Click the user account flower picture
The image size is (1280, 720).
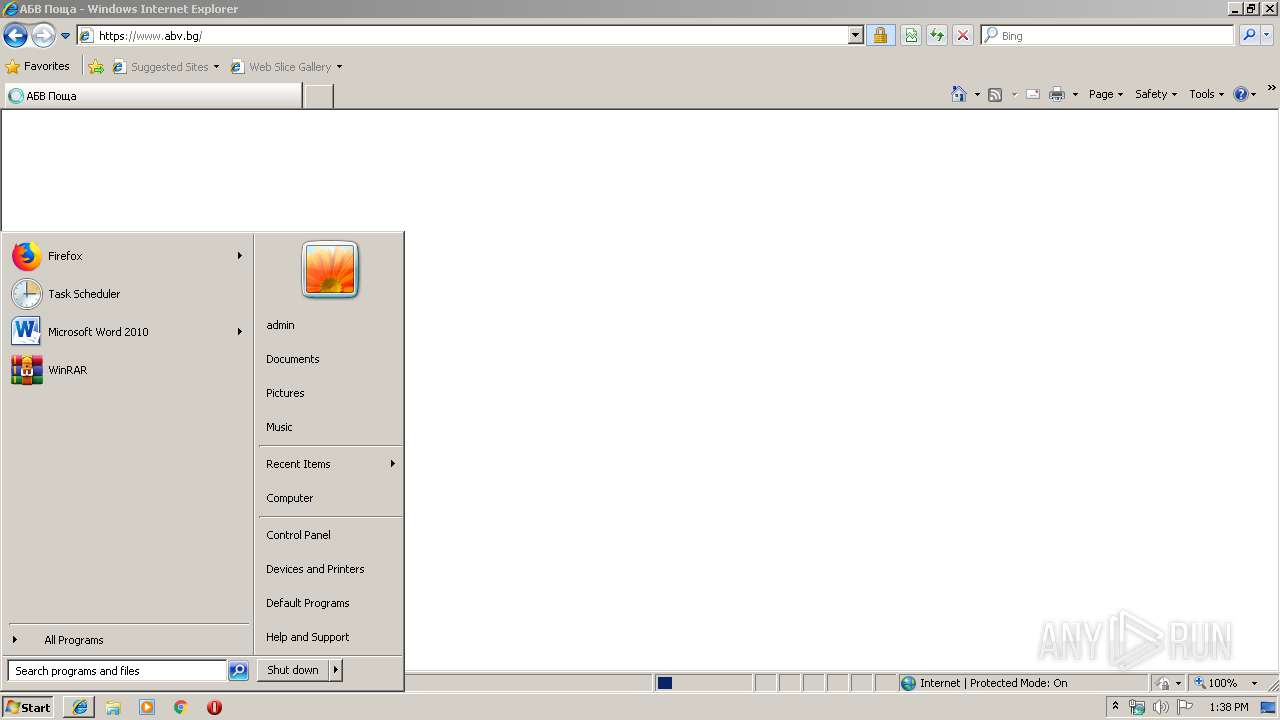click(330, 270)
